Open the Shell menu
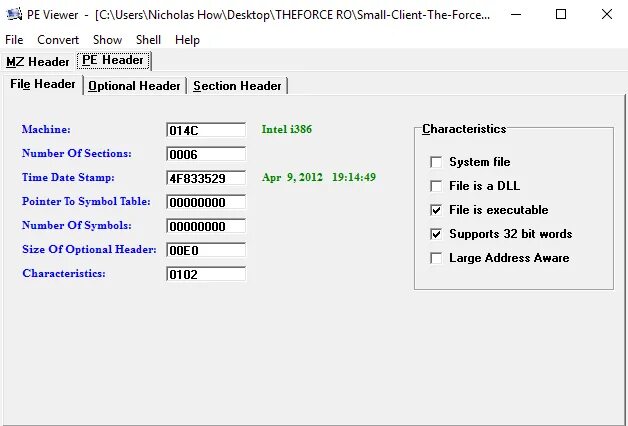This screenshot has height=426, width=628. click(148, 40)
